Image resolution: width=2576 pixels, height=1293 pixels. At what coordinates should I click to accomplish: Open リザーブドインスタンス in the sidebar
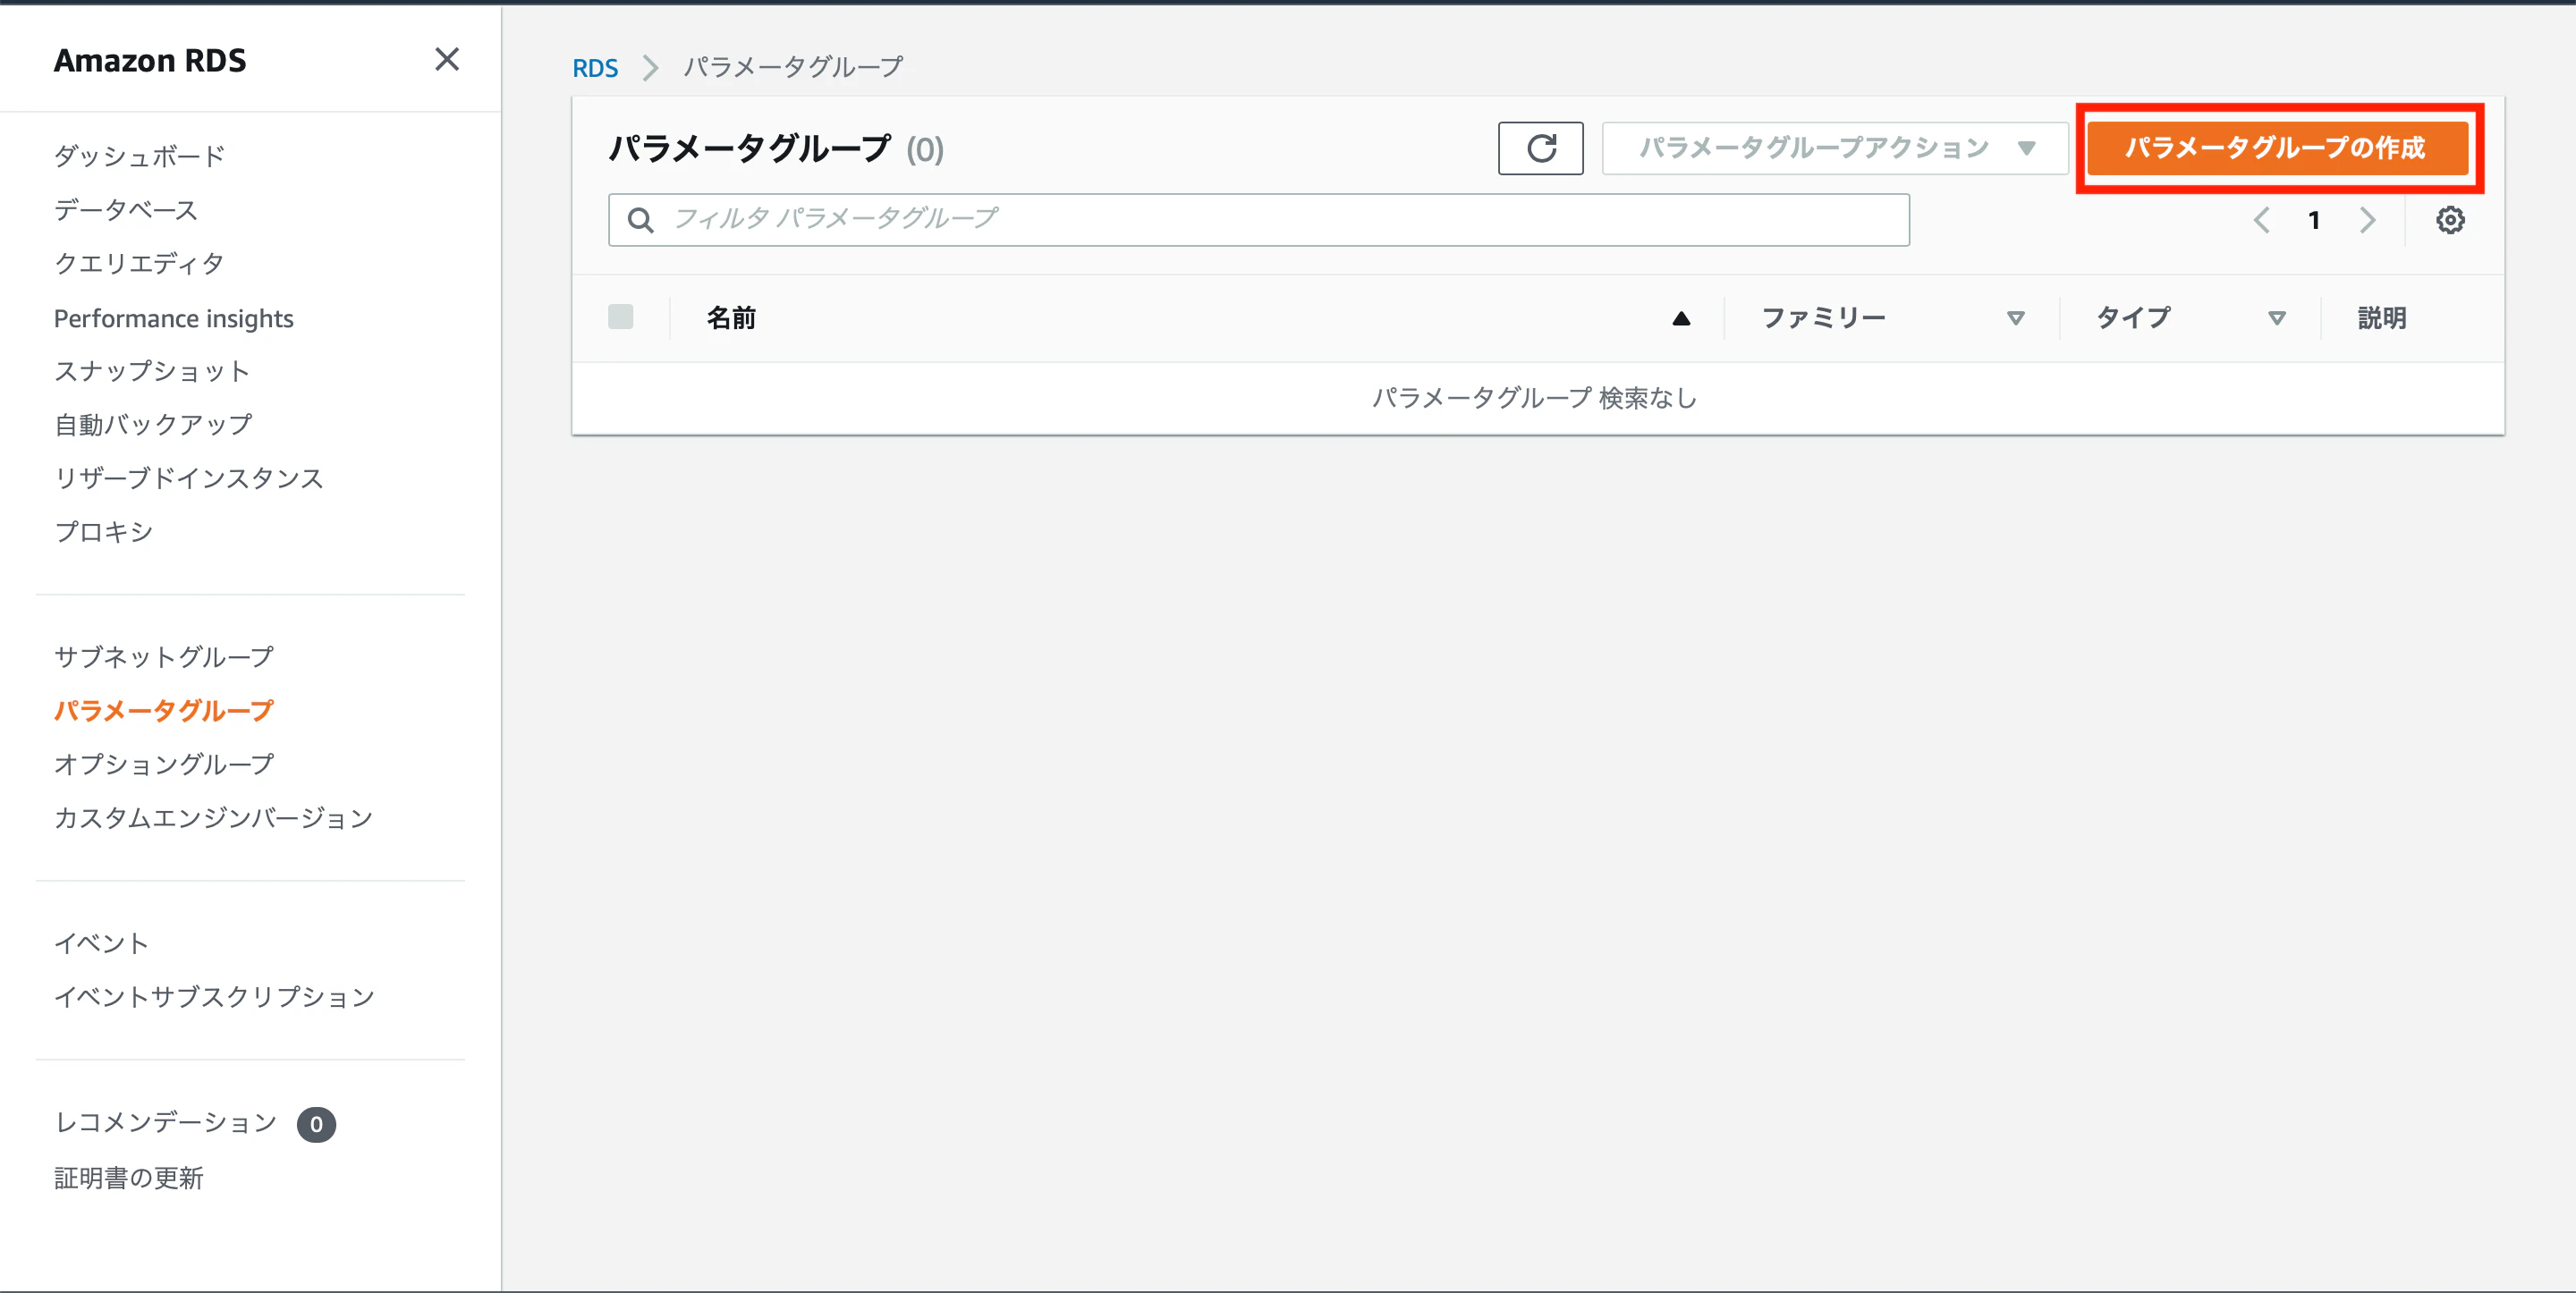189,478
